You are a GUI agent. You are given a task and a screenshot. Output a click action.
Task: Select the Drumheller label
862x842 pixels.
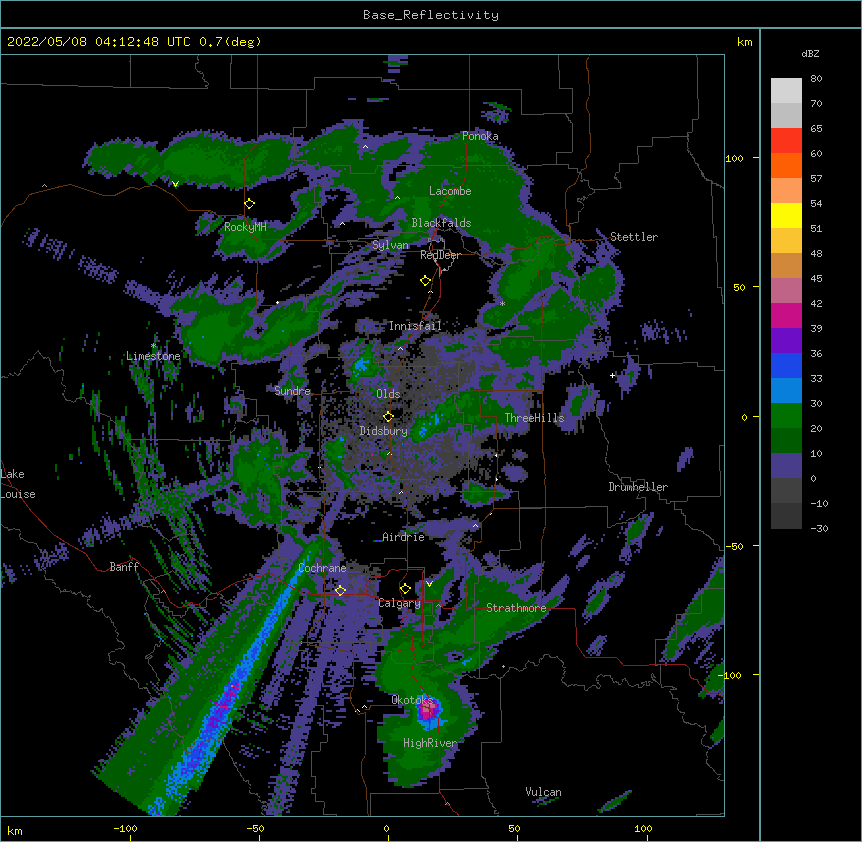click(638, 487)
